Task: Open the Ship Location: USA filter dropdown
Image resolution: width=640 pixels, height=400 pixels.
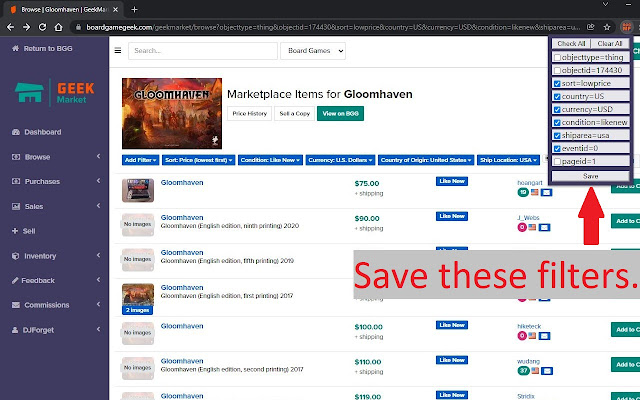Action: click(x=508, y=160)
